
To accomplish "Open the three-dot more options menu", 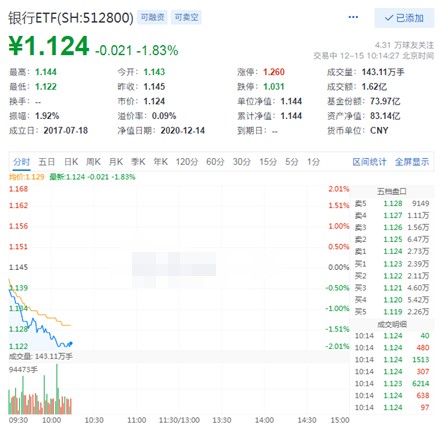I will coord(353,17).
